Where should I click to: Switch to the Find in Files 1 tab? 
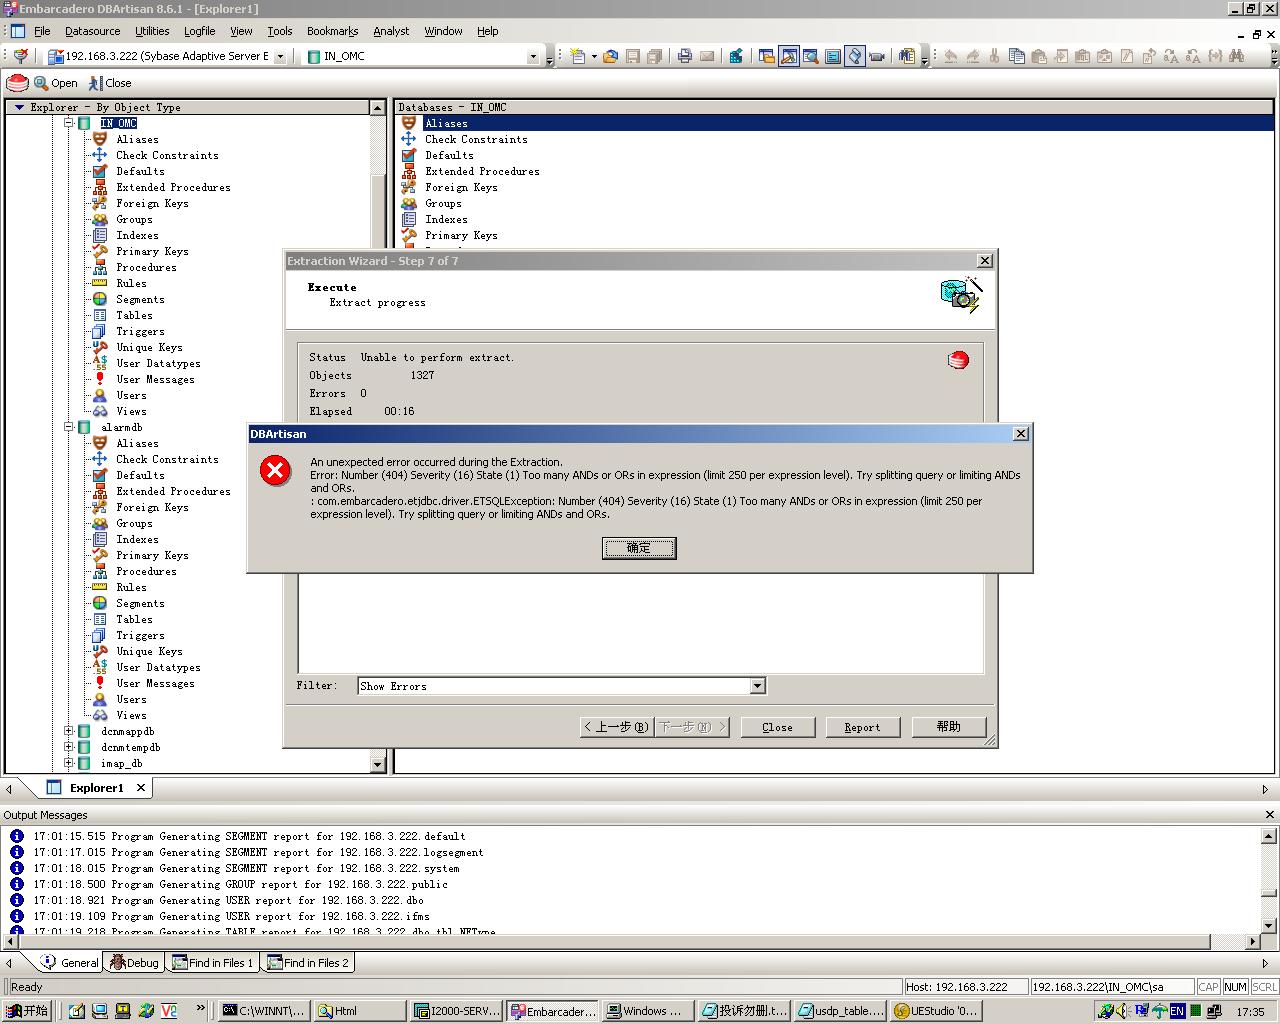point(212,963)
